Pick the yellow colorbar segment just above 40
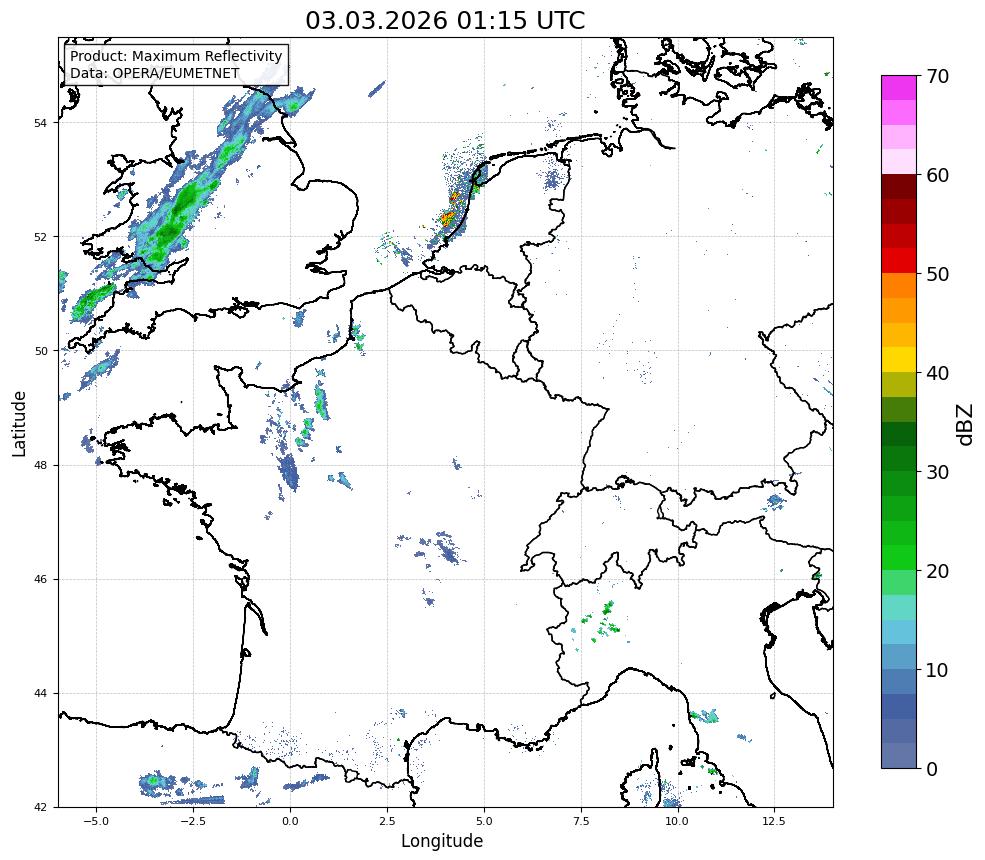The image size is (985, 860). 899,360
